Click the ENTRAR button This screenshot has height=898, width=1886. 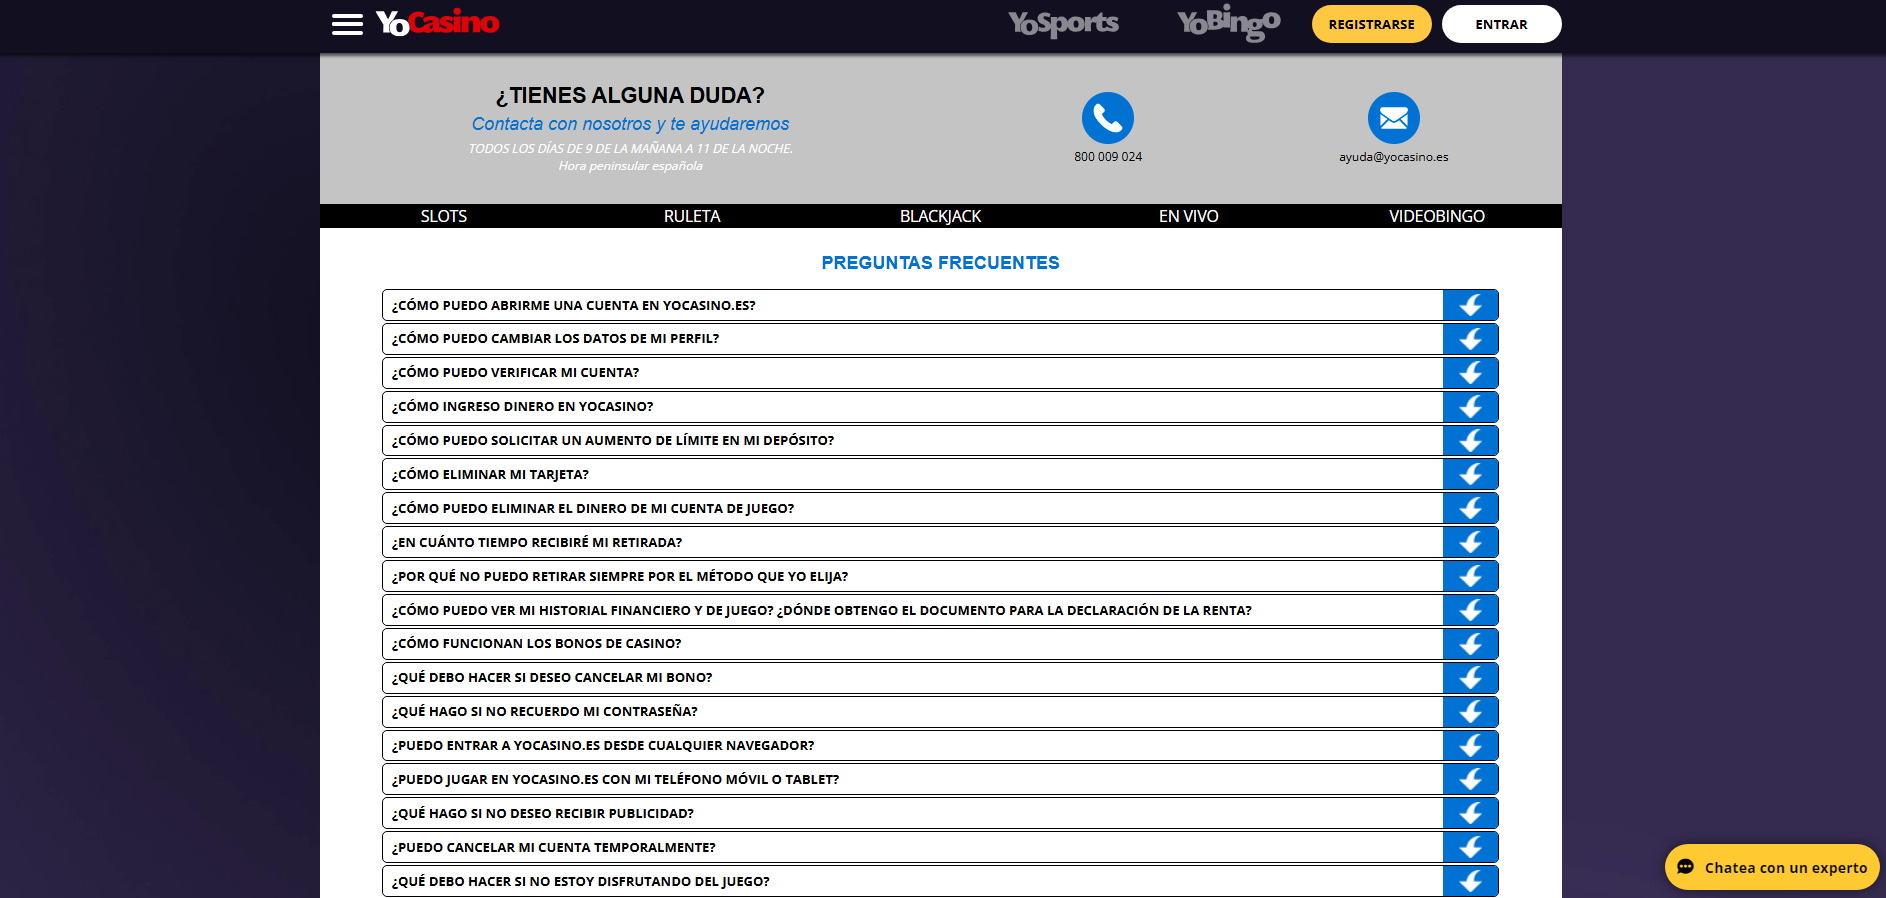click(1501, 24)
